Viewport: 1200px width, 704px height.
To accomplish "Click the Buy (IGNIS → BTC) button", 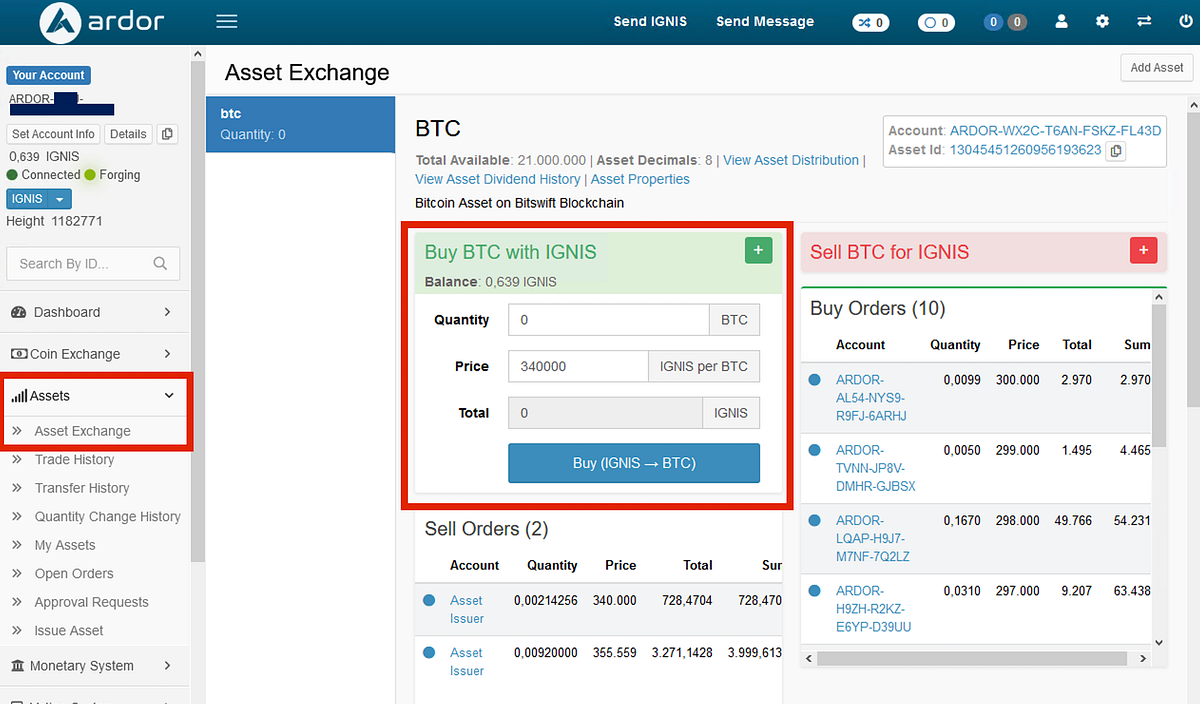I will click(x=634, y=463).
